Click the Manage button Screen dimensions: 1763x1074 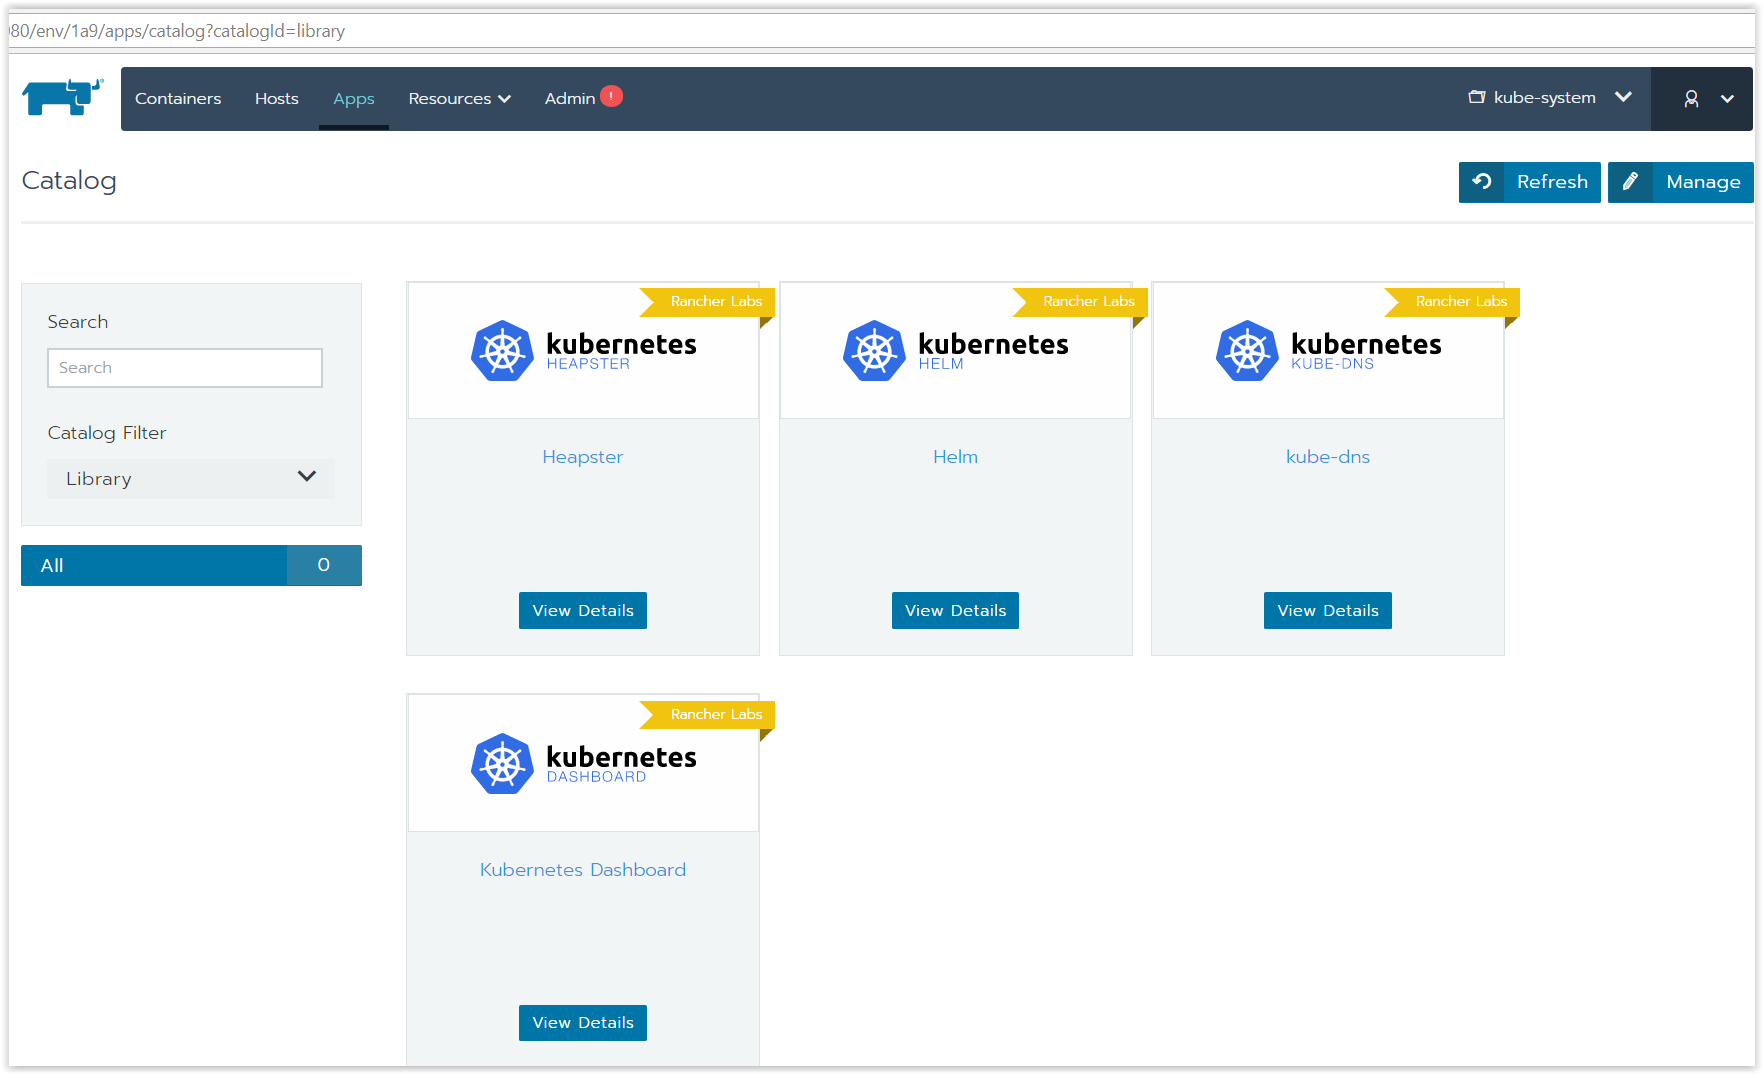pyautogui.click(x=1680, y=182)
